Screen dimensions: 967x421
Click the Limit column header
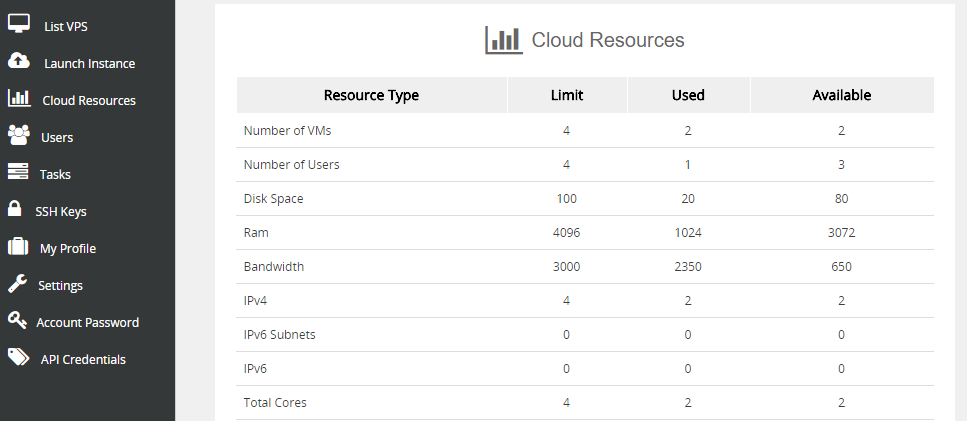click(x=567, y=96)
